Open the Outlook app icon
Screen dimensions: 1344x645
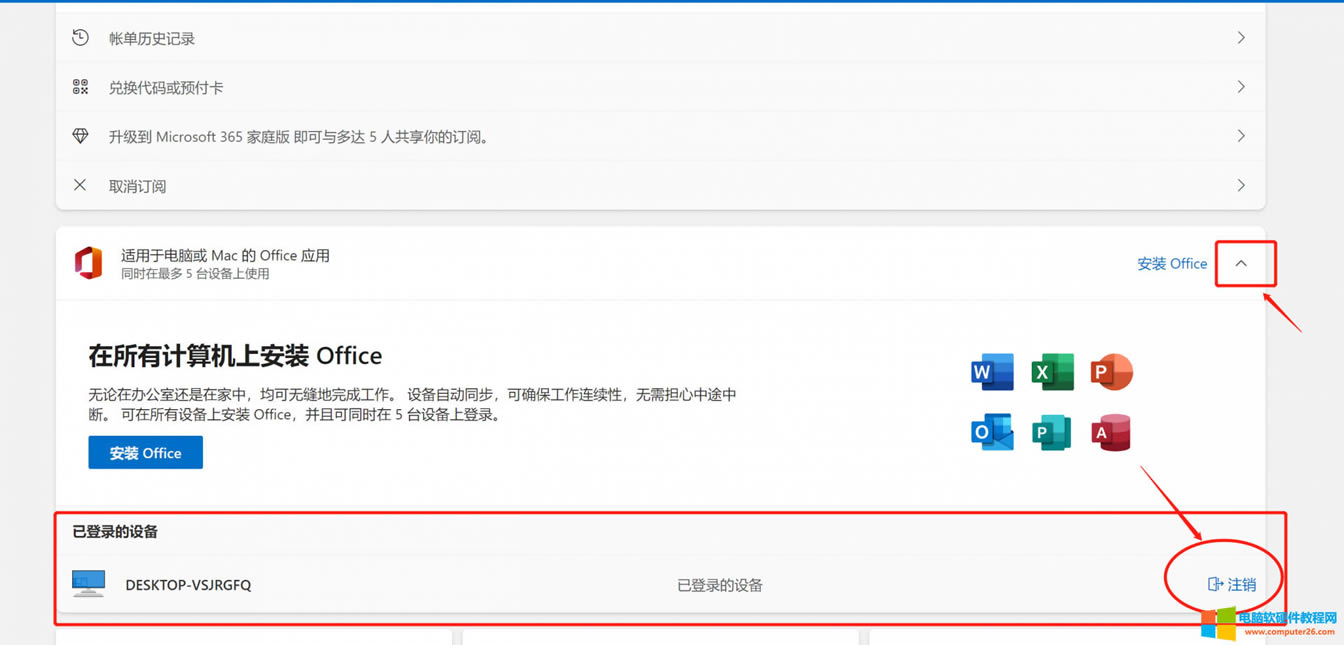pyautogui.click(x=991, y=432)
